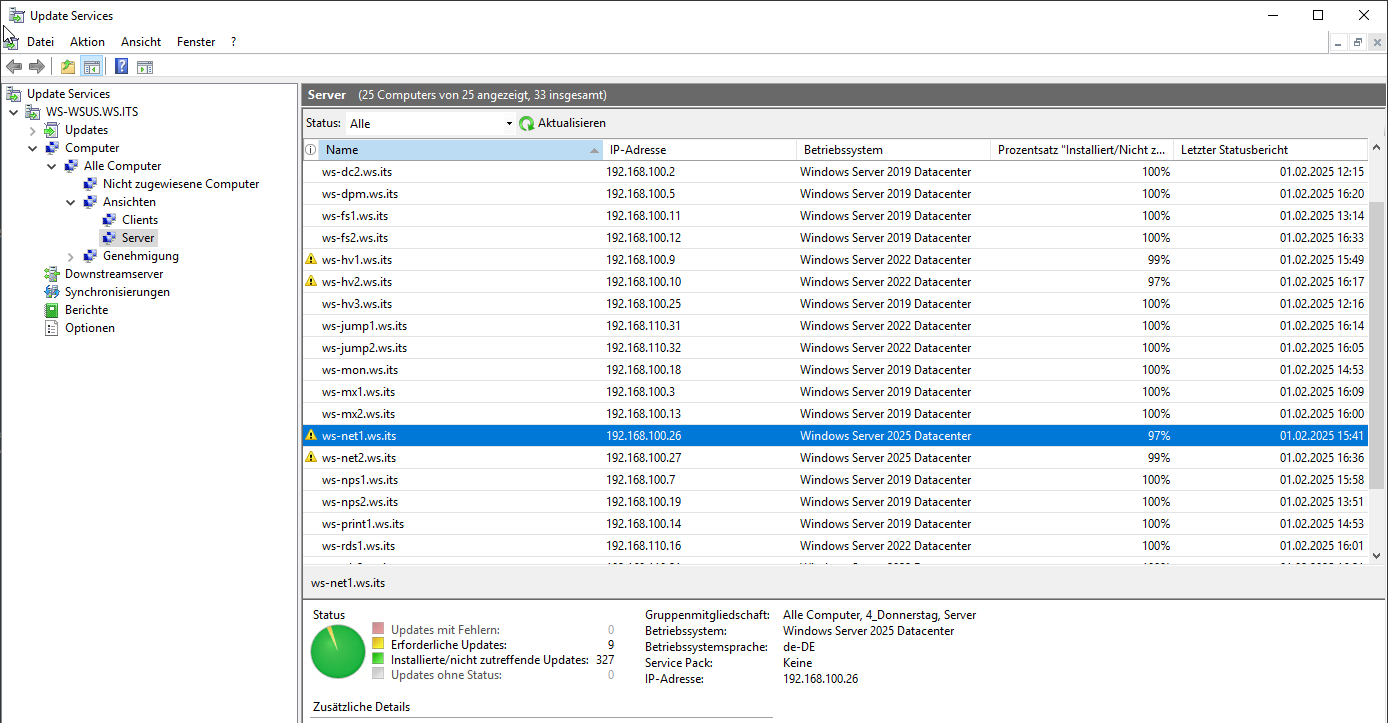
Task: Click the computer list vertical scrollbar thumb
Action: [x=1377, y=345]
